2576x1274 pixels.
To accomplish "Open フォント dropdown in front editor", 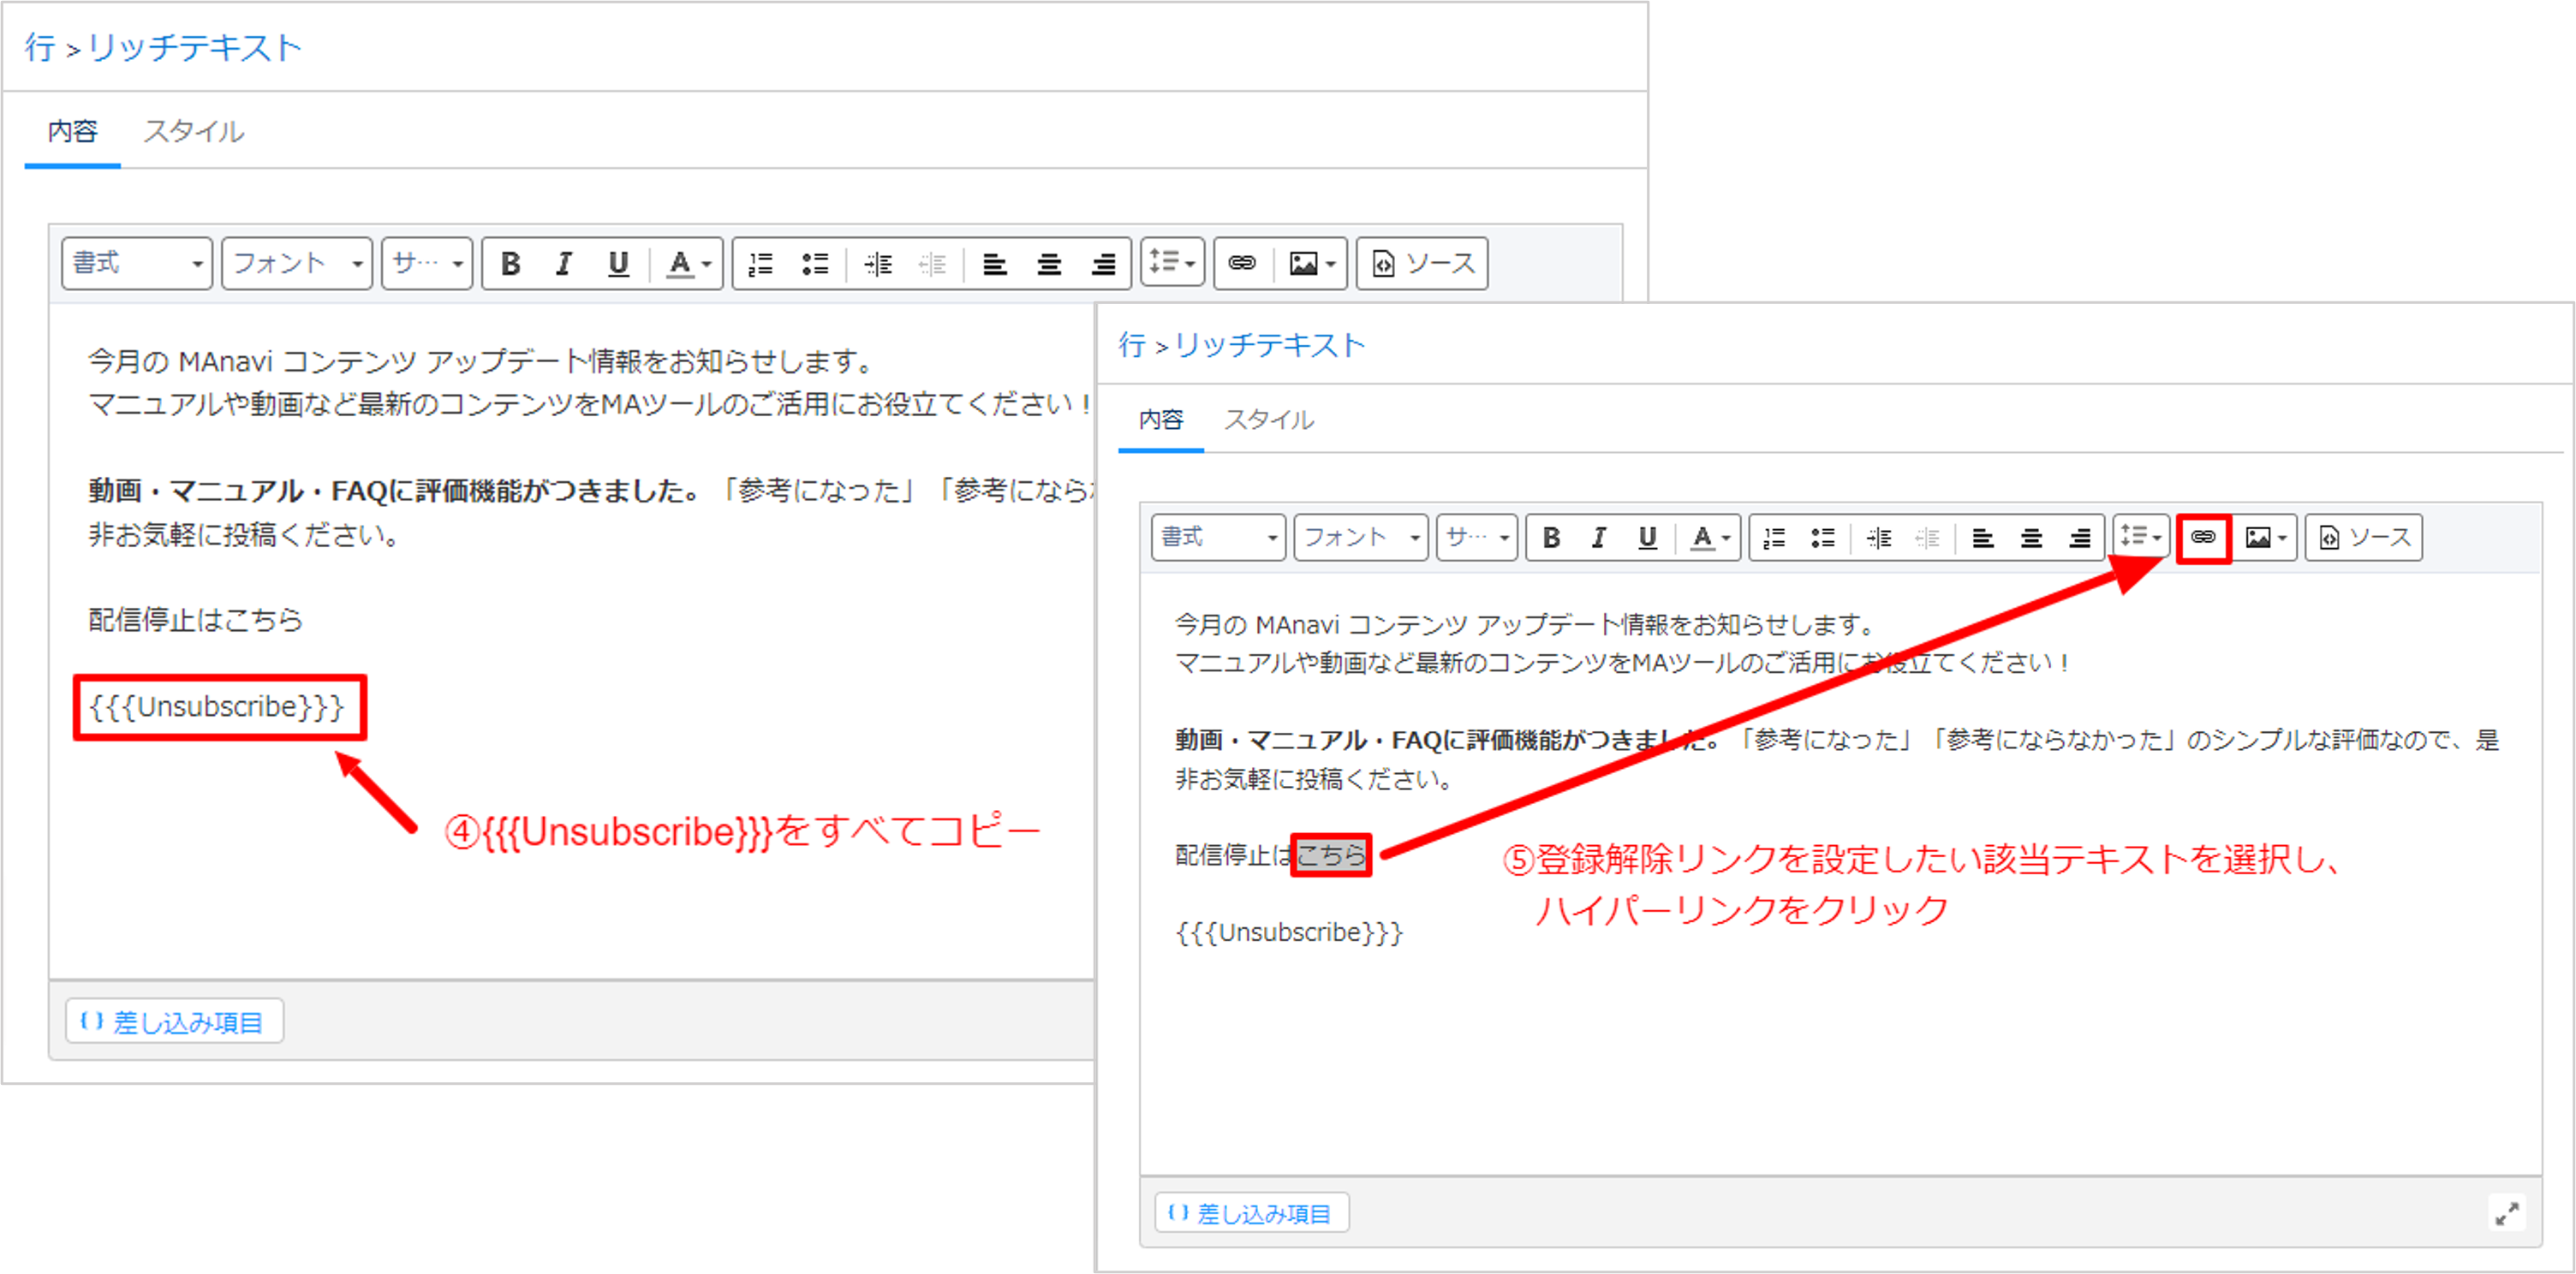I will pos(1361,538).
